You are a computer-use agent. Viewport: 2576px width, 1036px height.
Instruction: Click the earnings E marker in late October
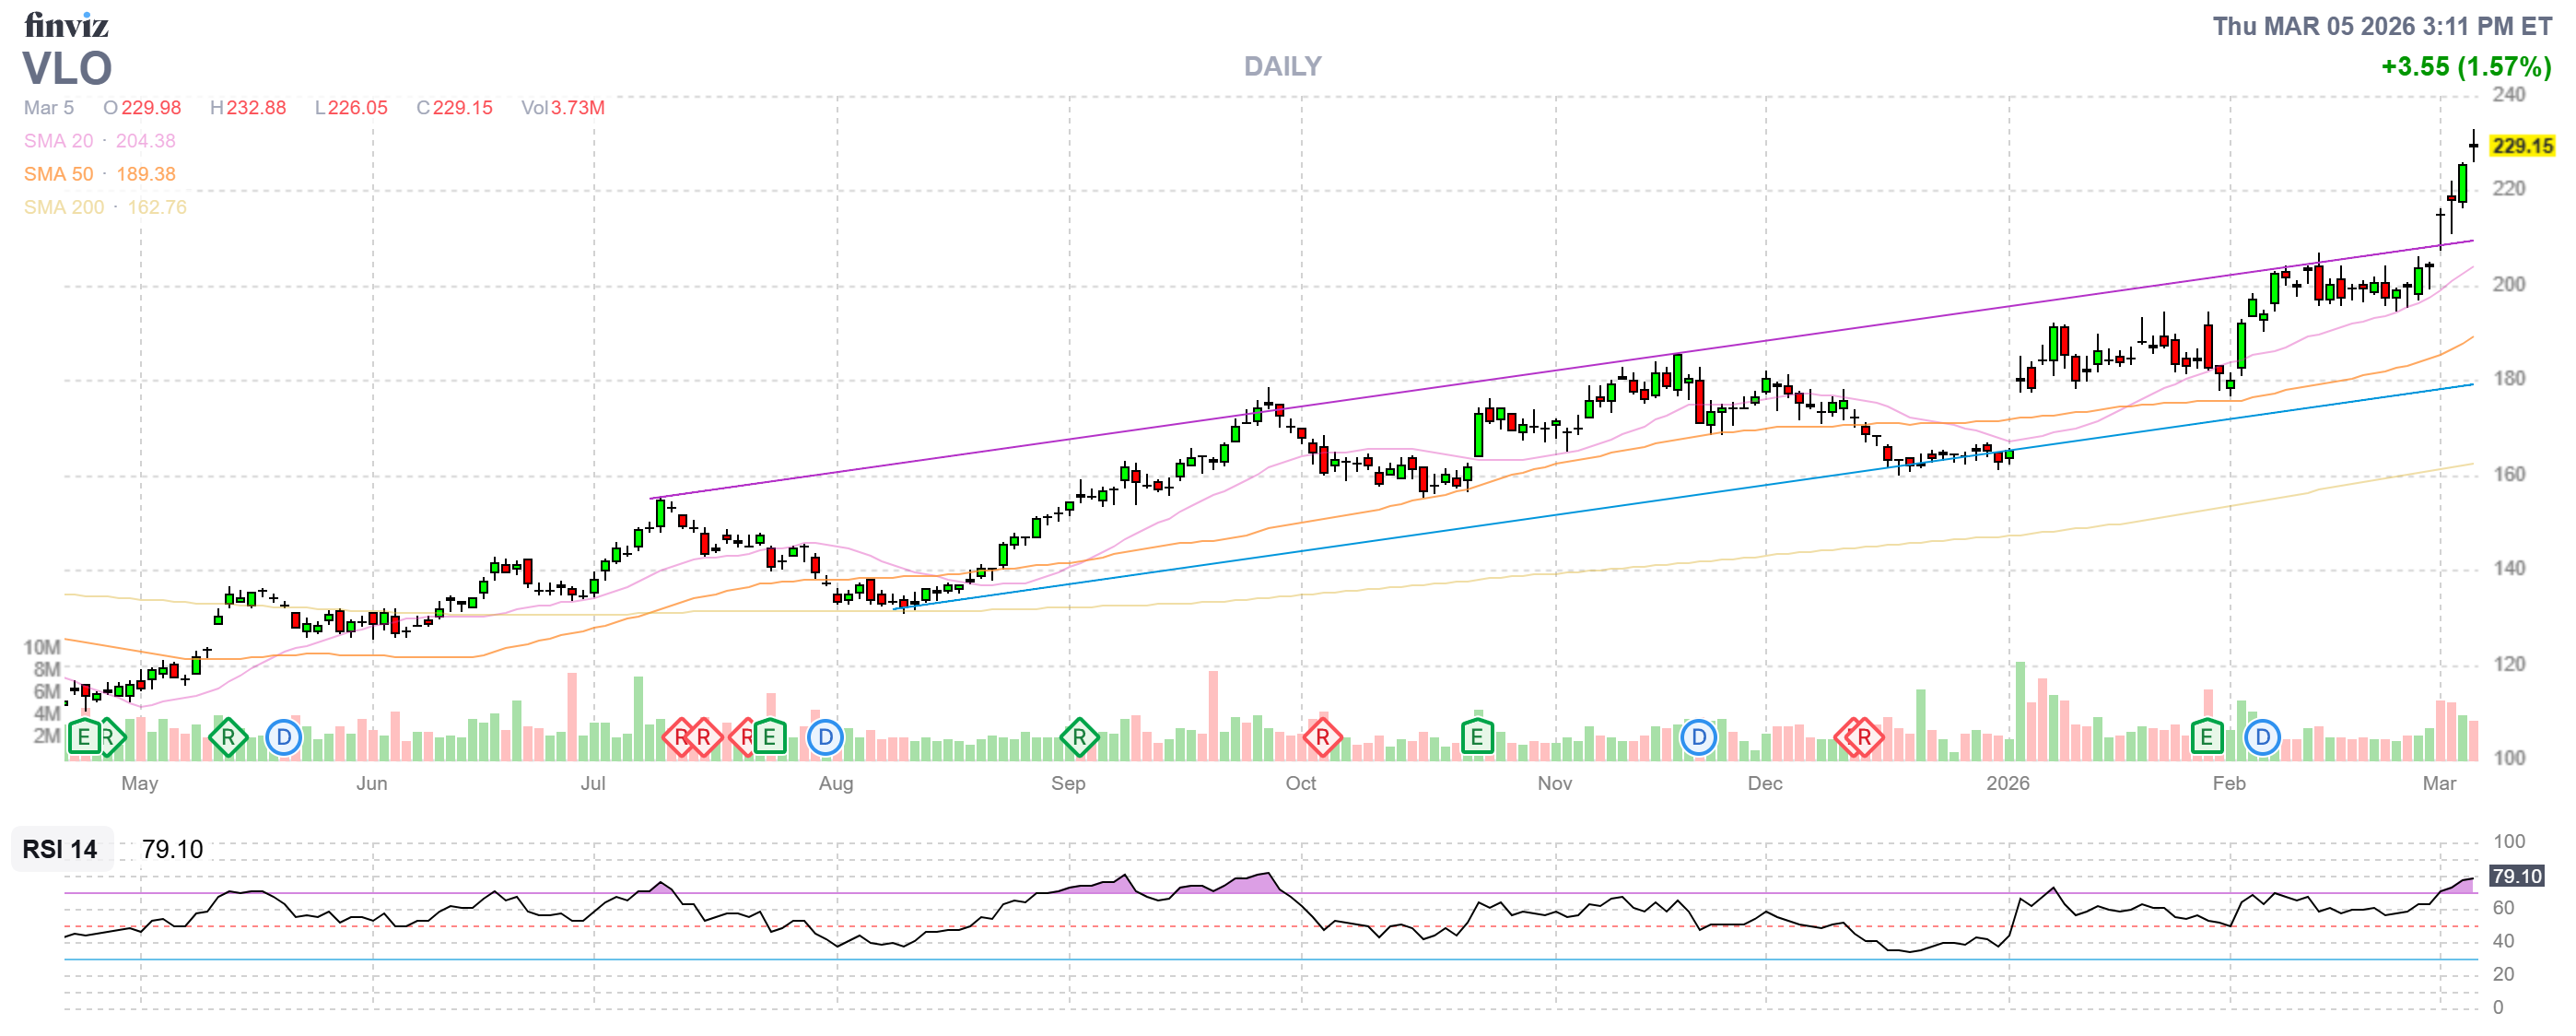(1476, 739)
